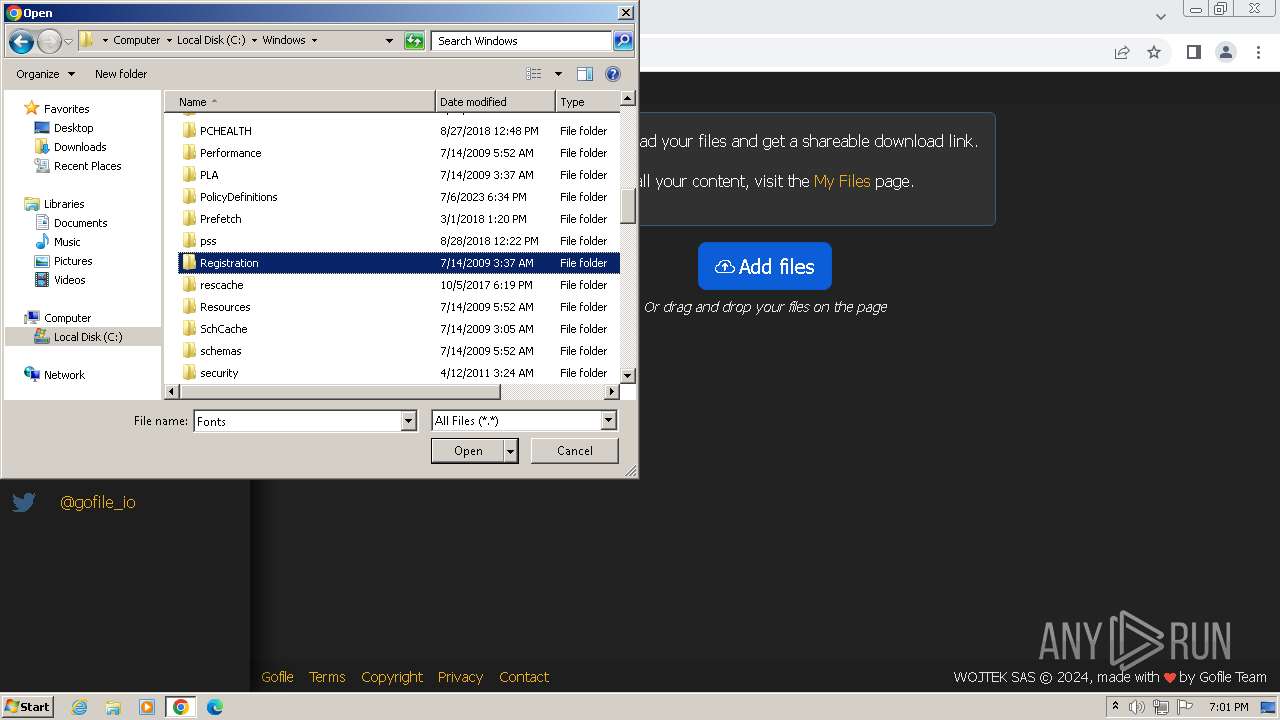
Task: Click Computer breadcrumb in address bar
Action: (x=136, y=41)
